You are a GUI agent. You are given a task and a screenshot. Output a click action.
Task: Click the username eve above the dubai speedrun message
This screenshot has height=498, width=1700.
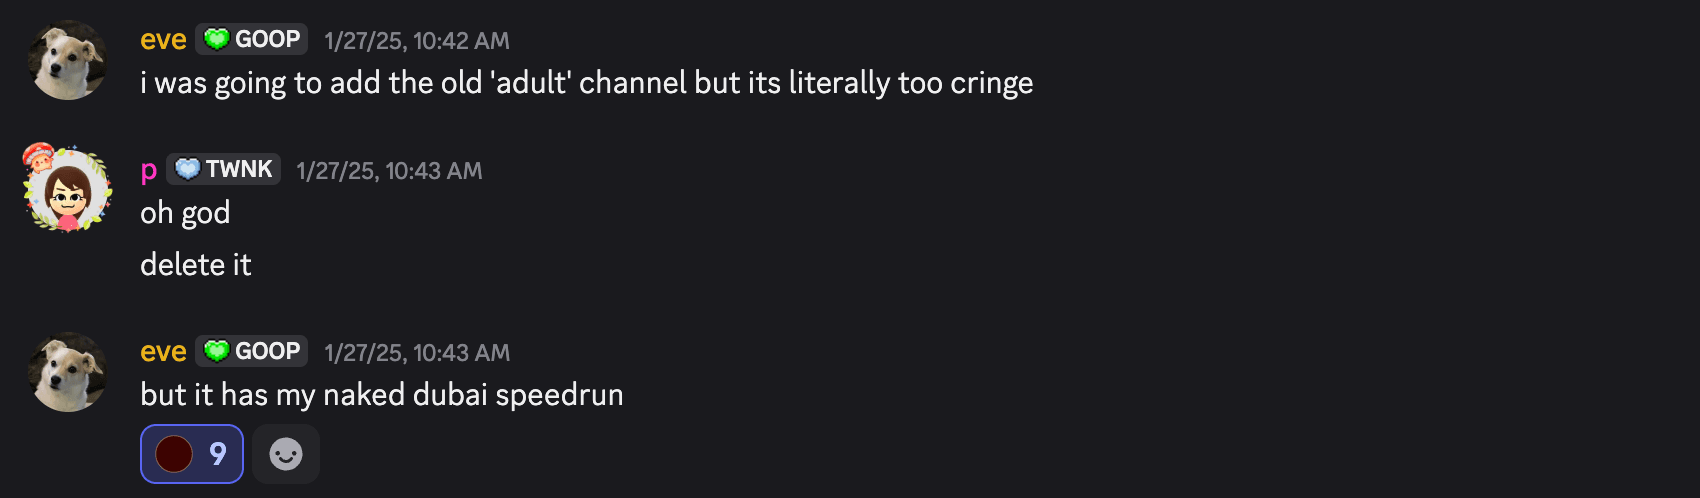pyautogui.click(x=163, y=352)
